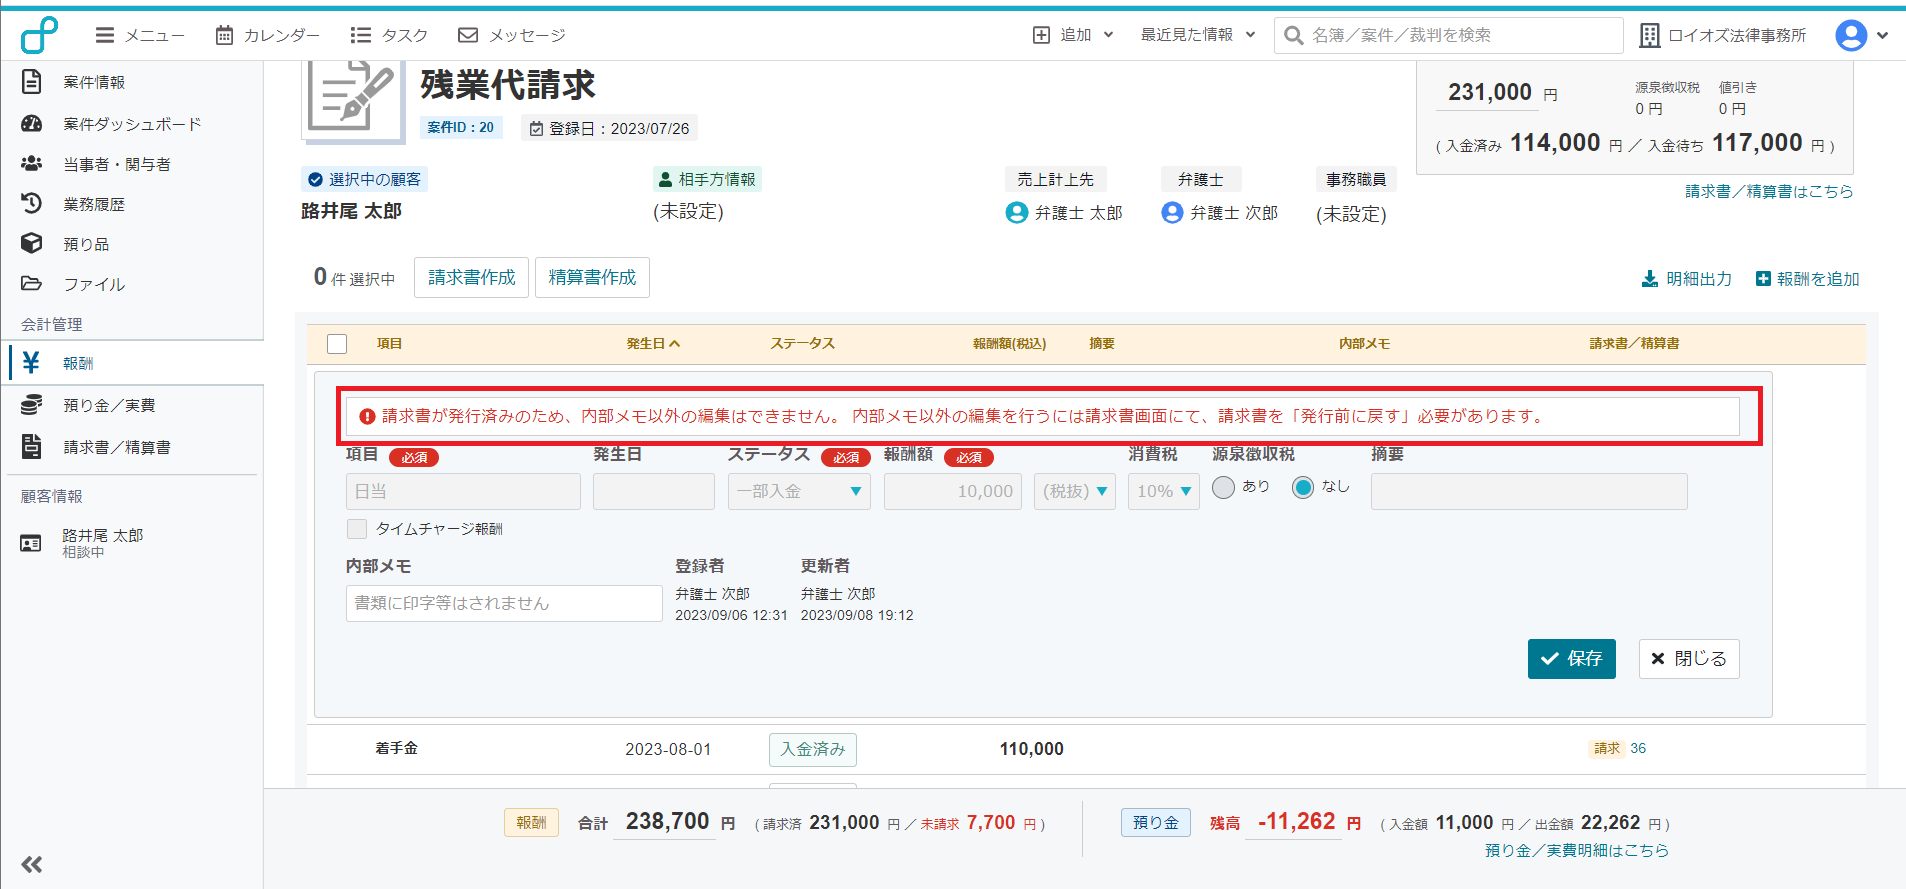Open the ステータス 一部入金 dropdown
This screenshot has width=1906, height=889.
pos(798,492)
